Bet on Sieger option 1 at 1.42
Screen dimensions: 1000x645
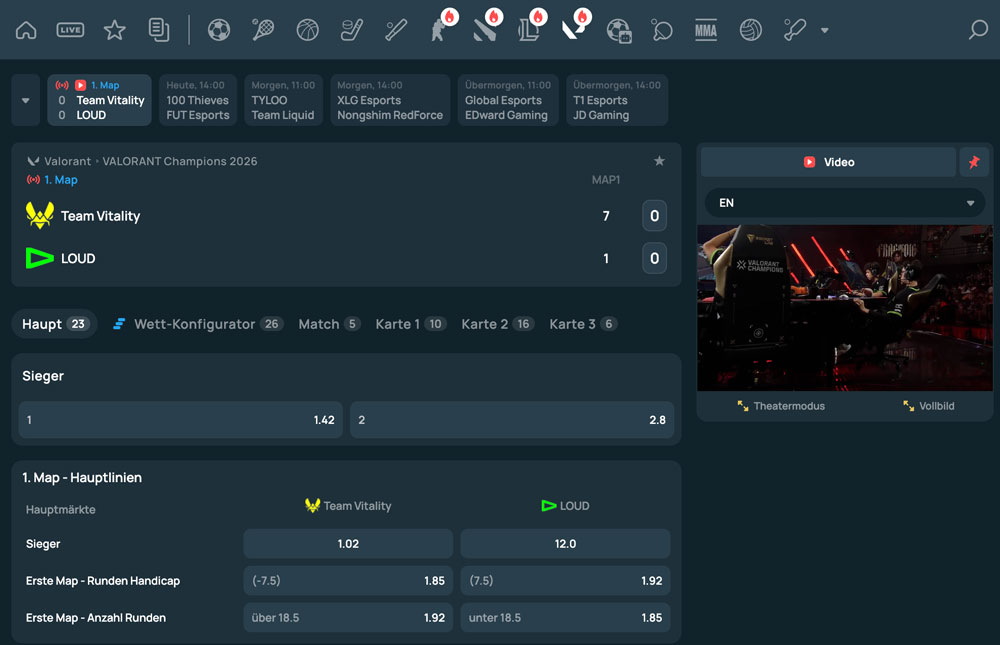(x=180, y=420)
